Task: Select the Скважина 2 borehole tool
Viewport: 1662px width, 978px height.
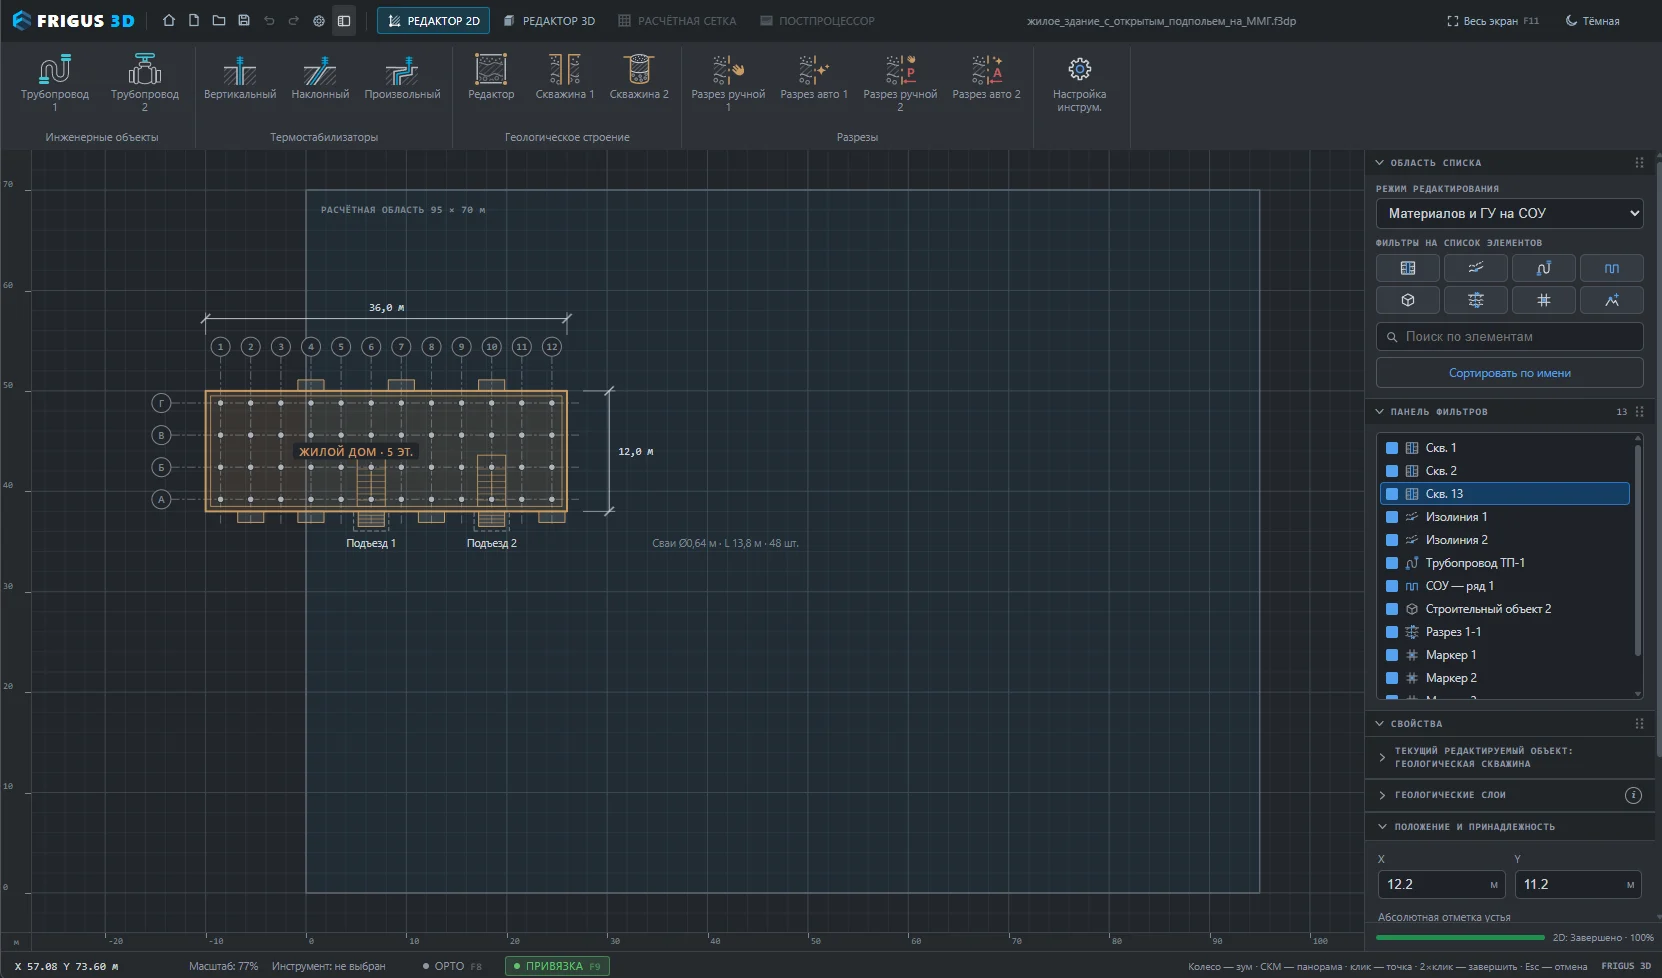Action: [x=639, y=79]
